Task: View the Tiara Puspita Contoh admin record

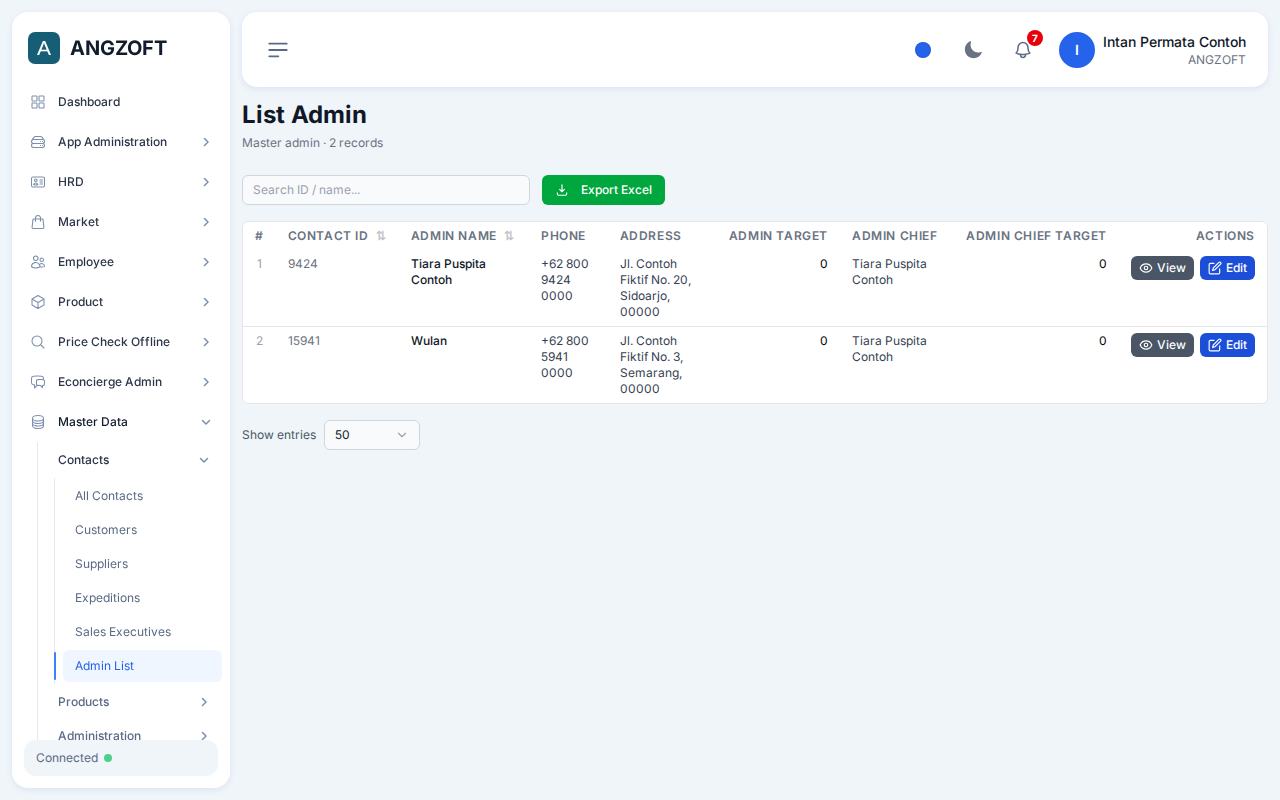Action: click(1162, 268)
